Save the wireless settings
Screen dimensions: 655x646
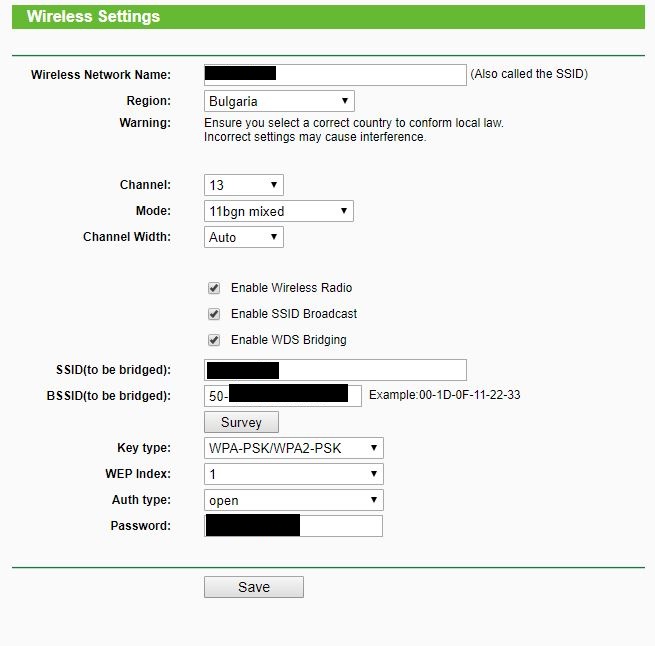(254, 587)
